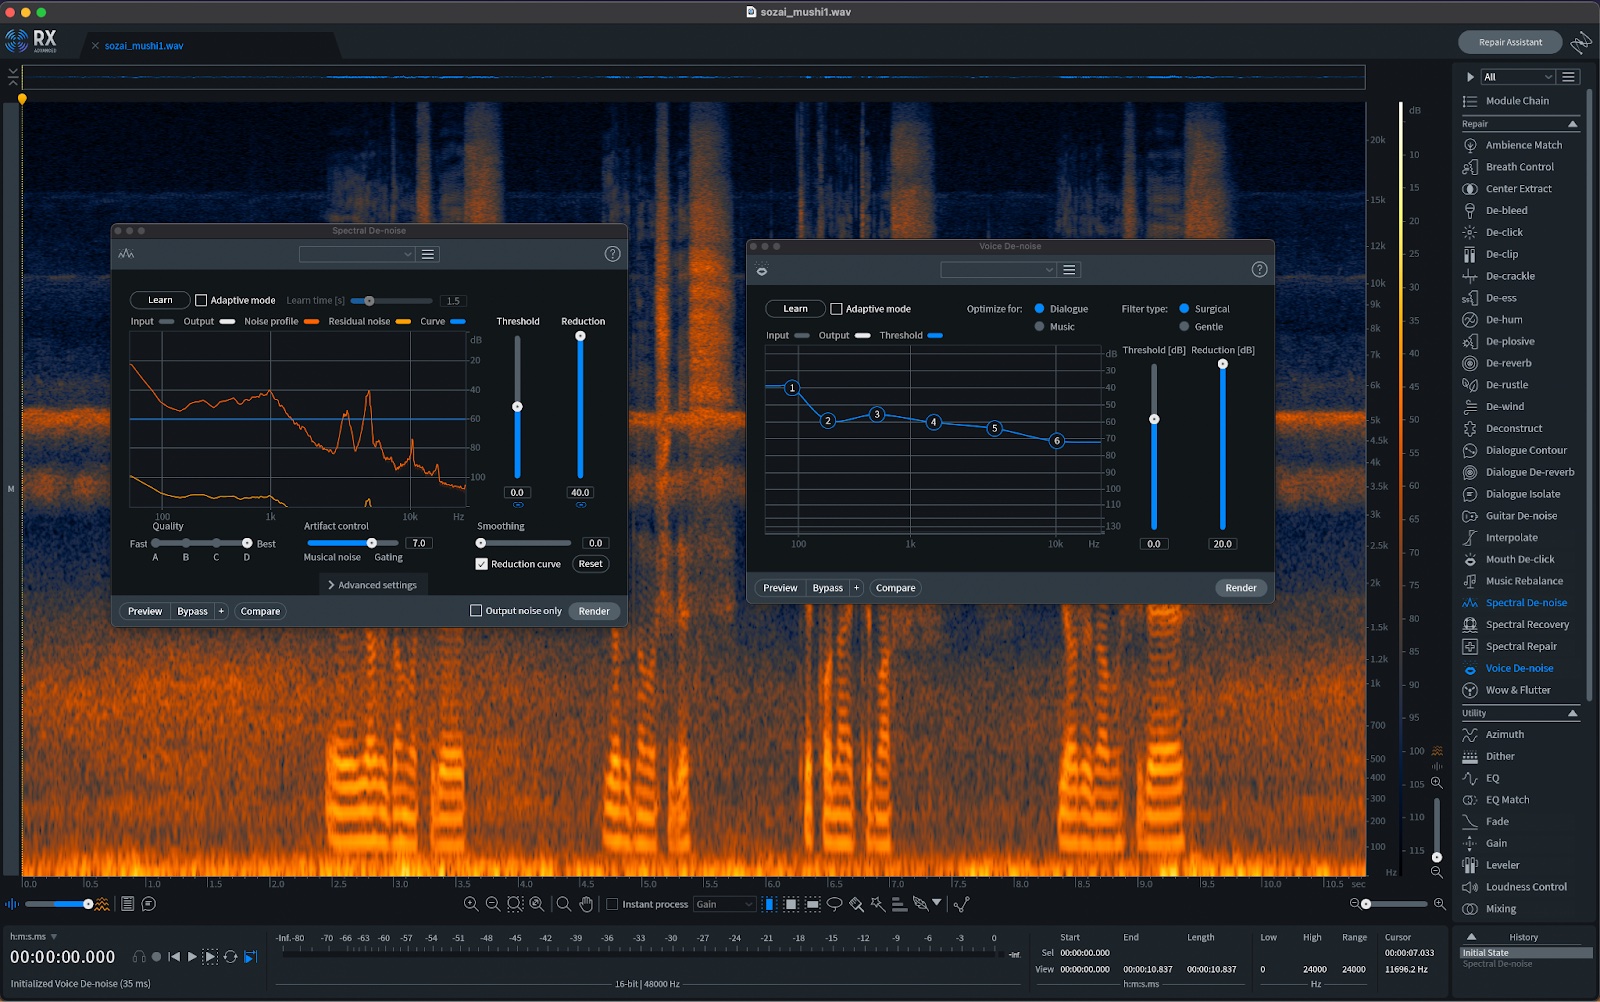Open help in Voice De-noise window
Viewport: 1600px width, 1002px height.
pyautogui.click(x=1259, y=270)
